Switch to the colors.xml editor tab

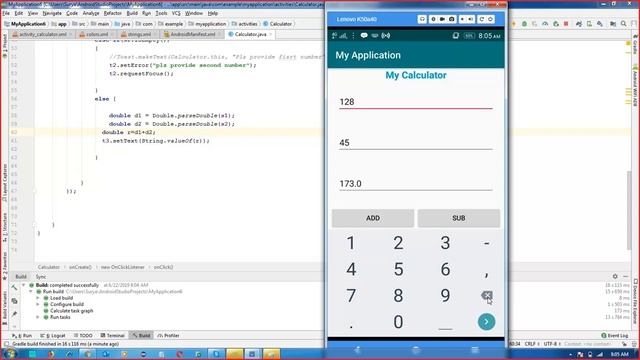click(97, 34)
